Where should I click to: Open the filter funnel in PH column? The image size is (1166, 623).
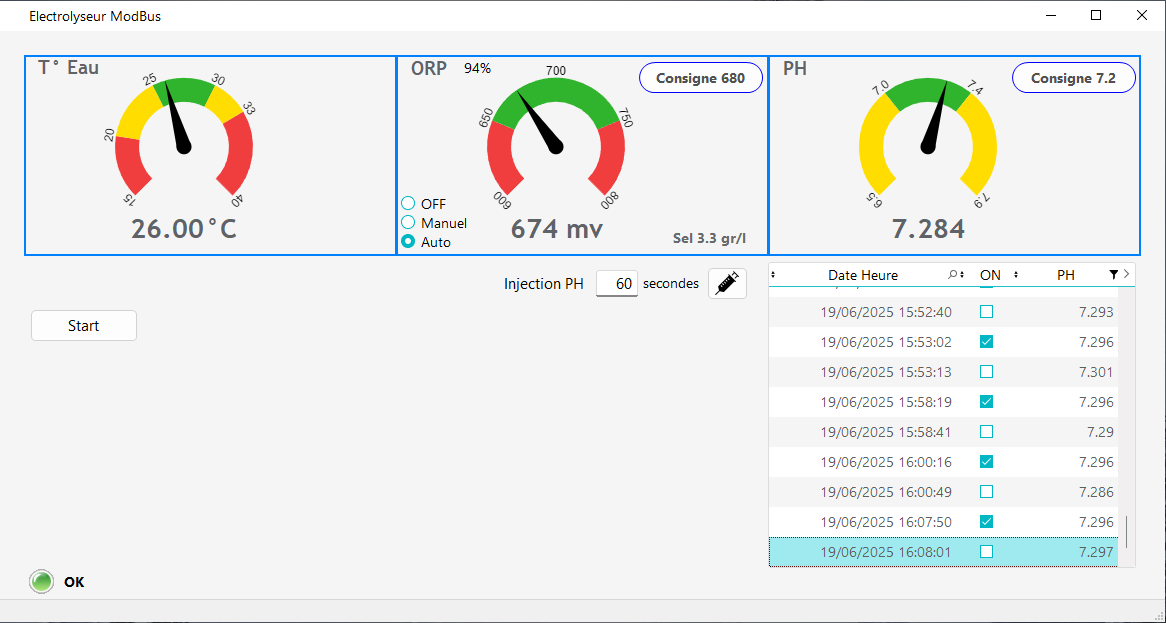(1113, 275)
